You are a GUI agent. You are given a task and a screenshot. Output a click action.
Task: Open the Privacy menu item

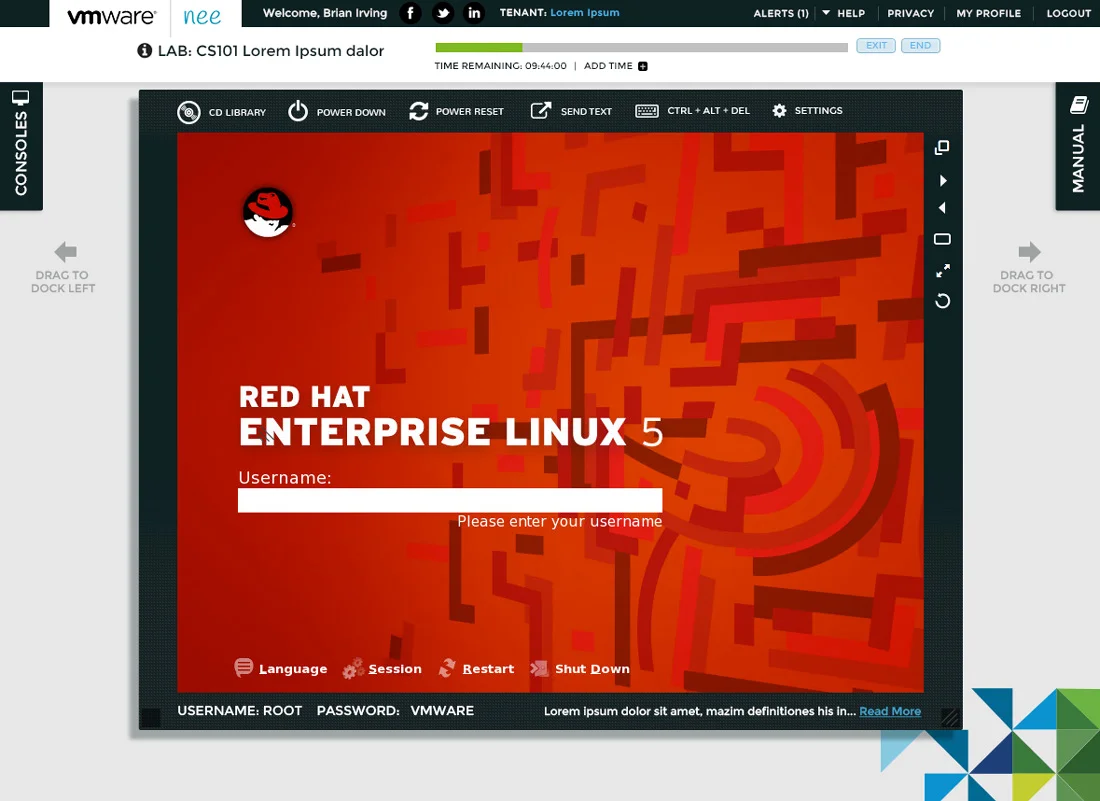911,13
